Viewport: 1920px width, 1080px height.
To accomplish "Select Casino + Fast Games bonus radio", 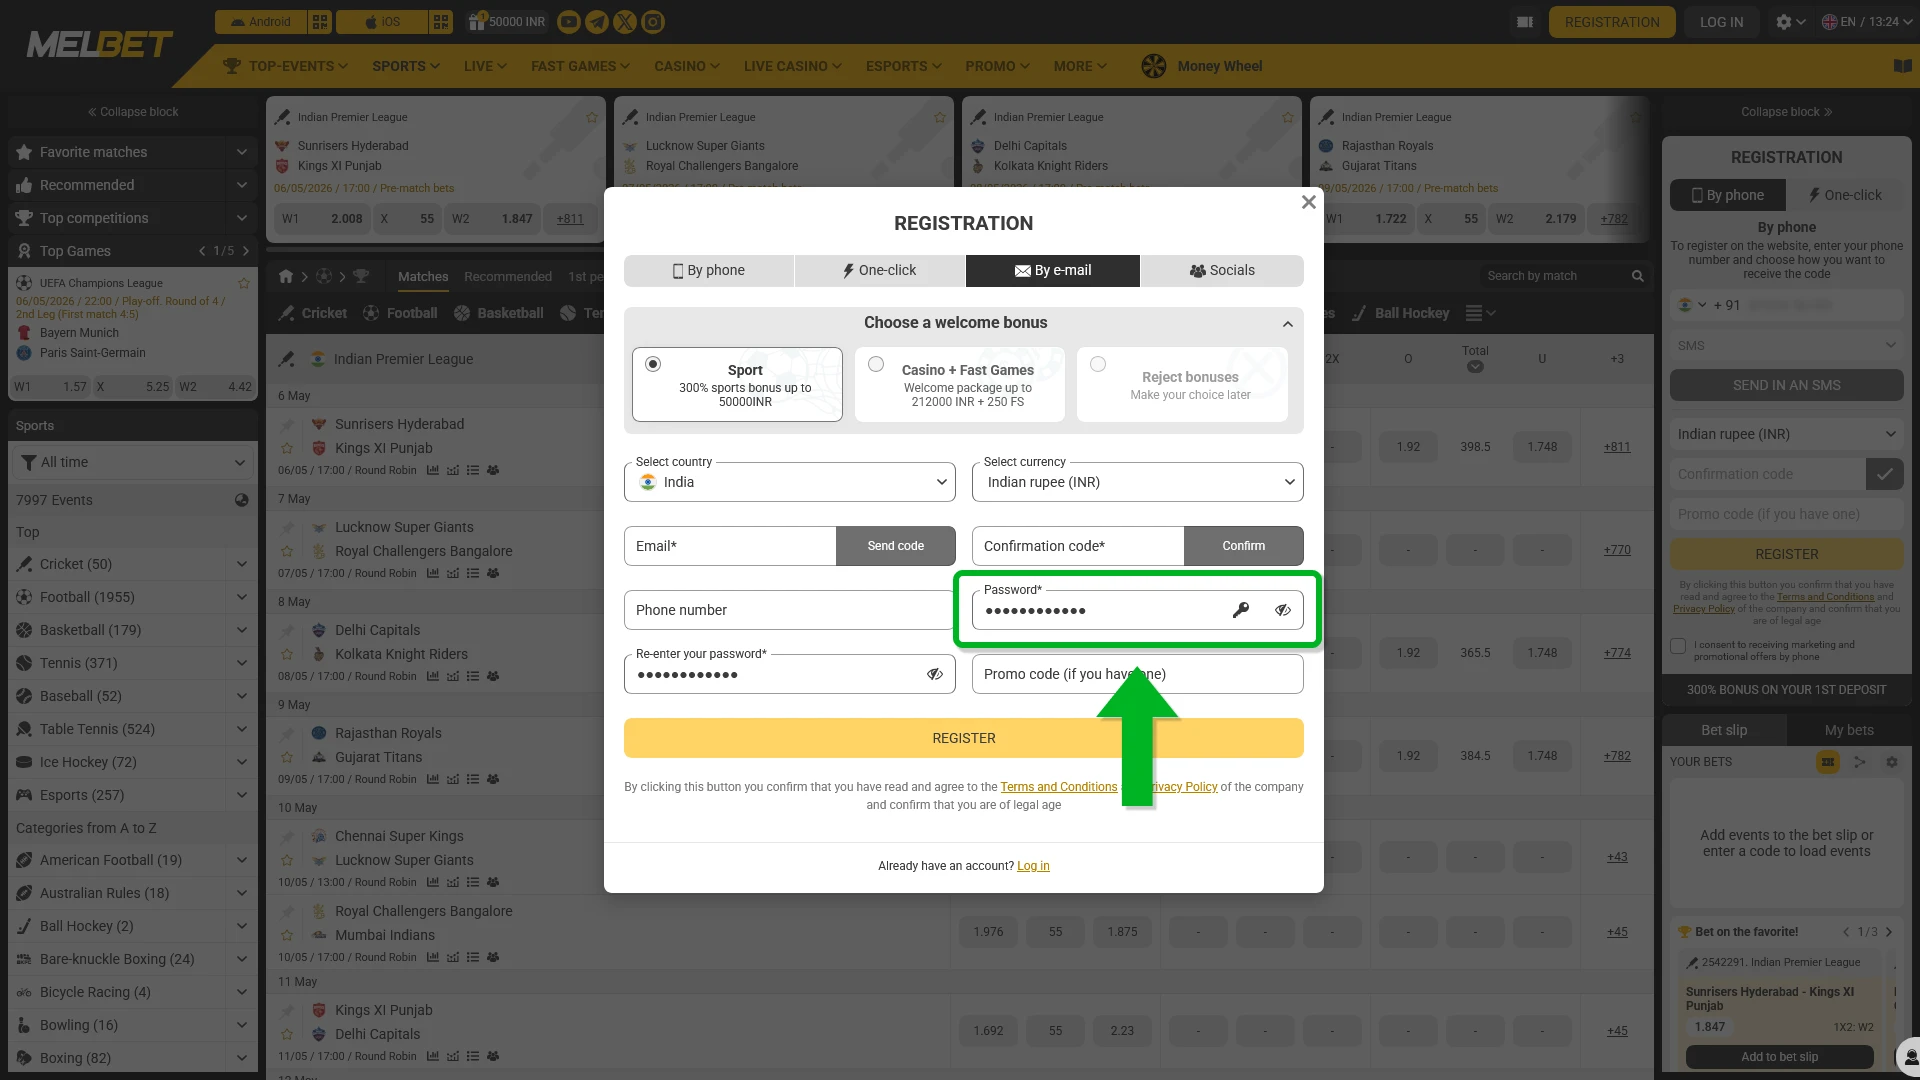I will pos(876,364).
